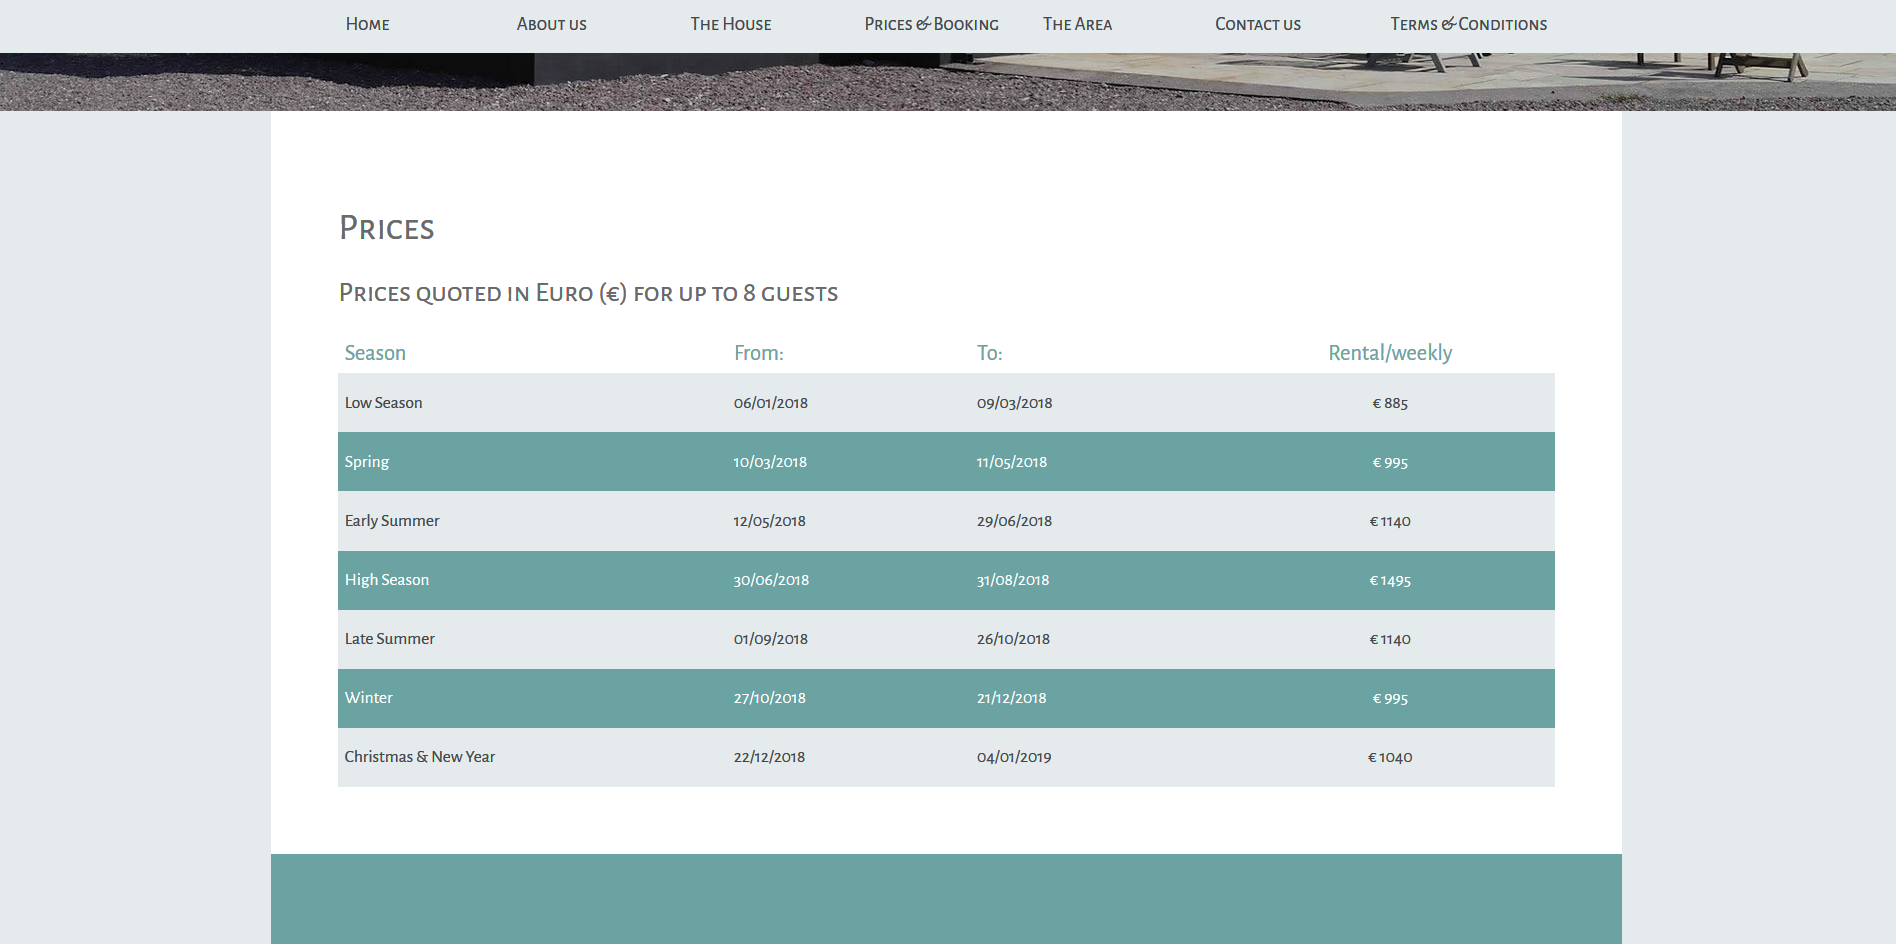Viewport: 1896px width, 944px height.
Task: Go to the About Us page
Action: pos(551,24)
